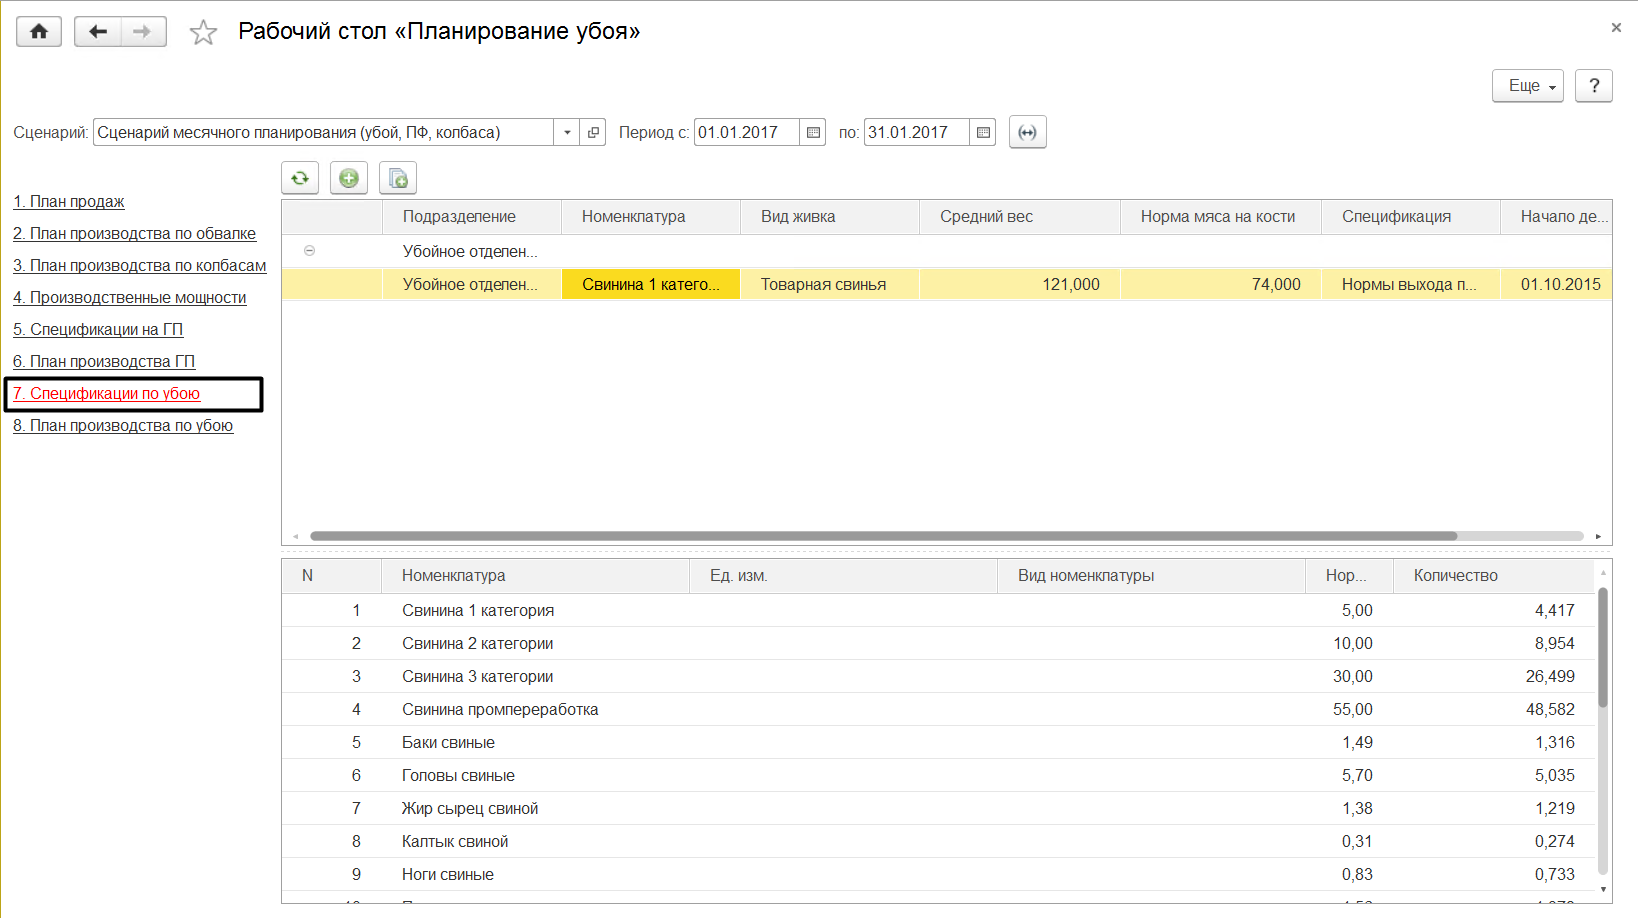
Task: Select the Свинина промпереработка row
Action: pyautogui.click(x=938, y=709)
